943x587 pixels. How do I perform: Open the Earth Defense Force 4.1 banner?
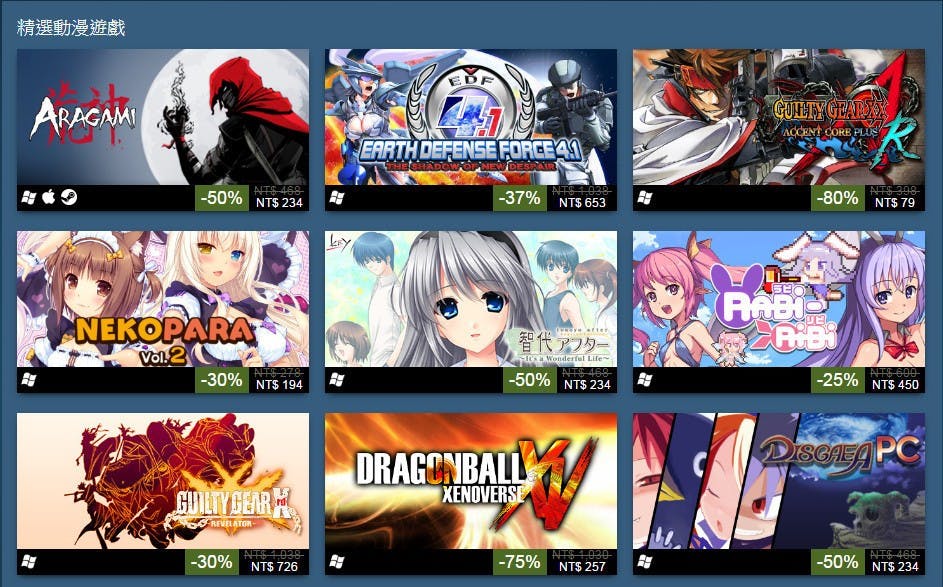click(471, 117)
